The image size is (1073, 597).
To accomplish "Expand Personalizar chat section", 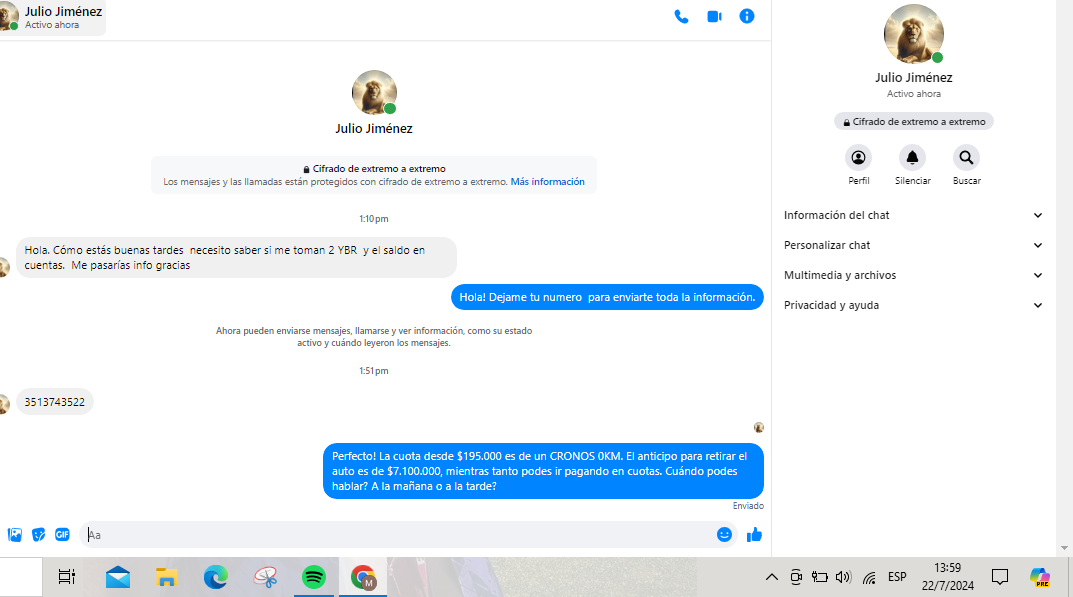I will (x=913, y=245).
